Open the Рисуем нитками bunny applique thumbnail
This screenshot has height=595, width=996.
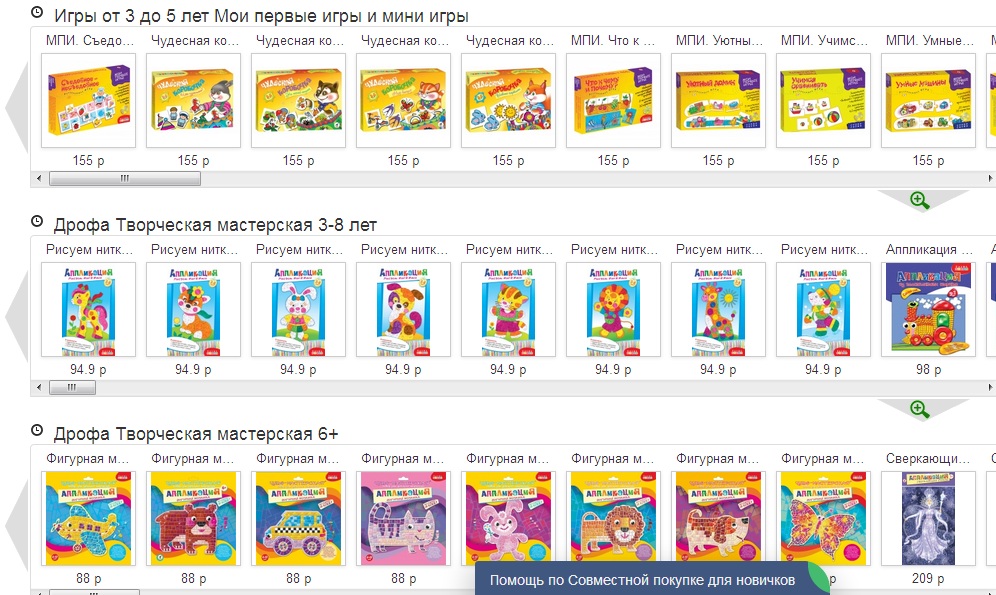pos(299,309)
